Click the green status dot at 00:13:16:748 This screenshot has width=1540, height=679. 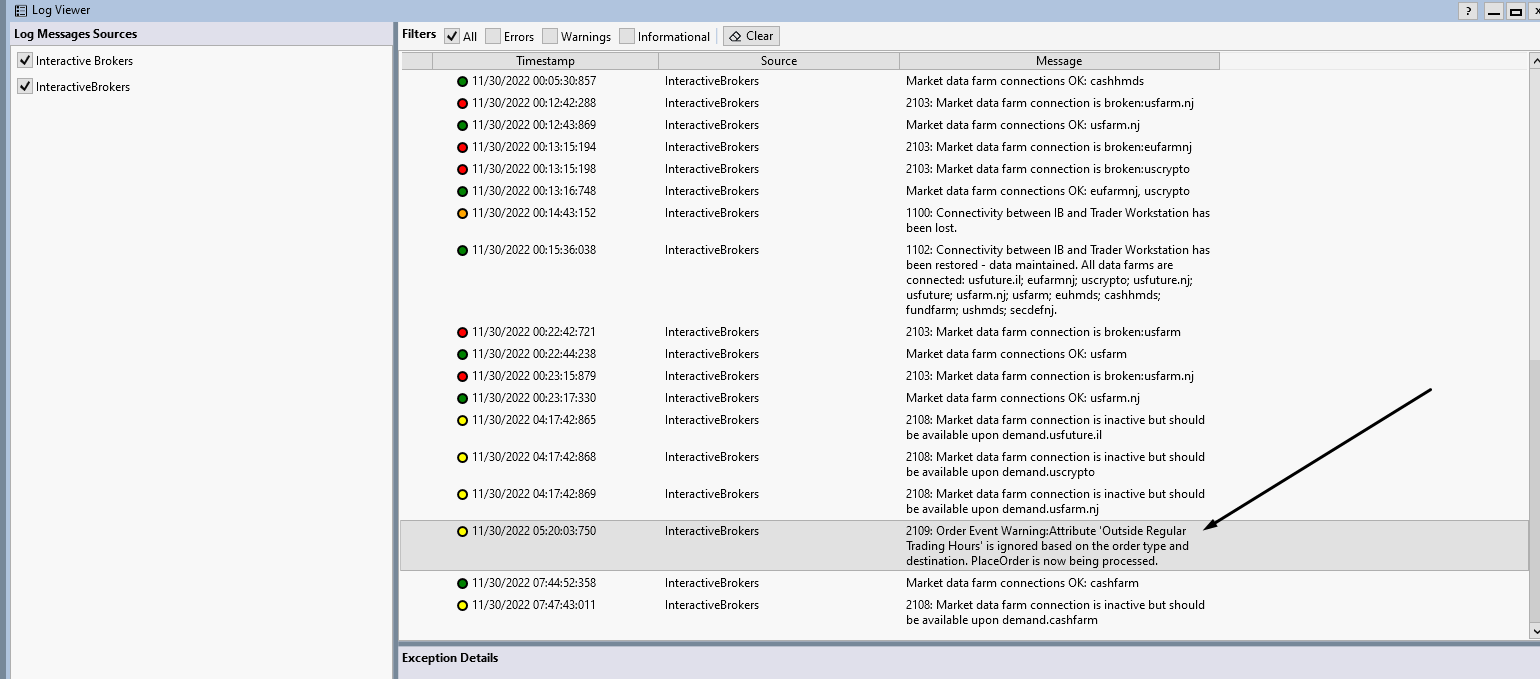[x=462, y=191]
